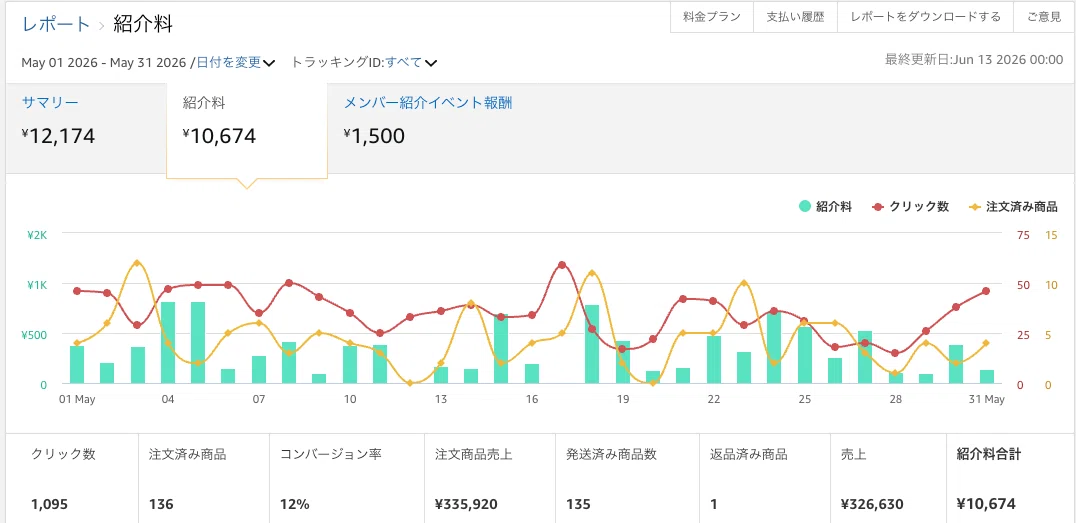Click the クリック数 total 1,095

click(49, 504)
